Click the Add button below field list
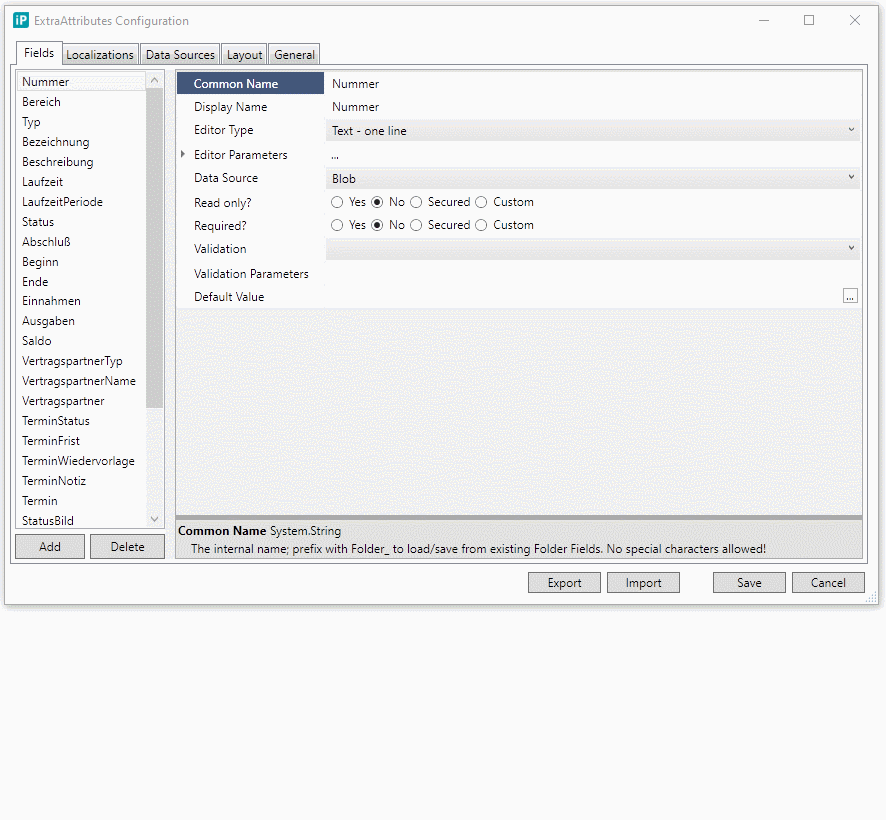 coord(50,547)
